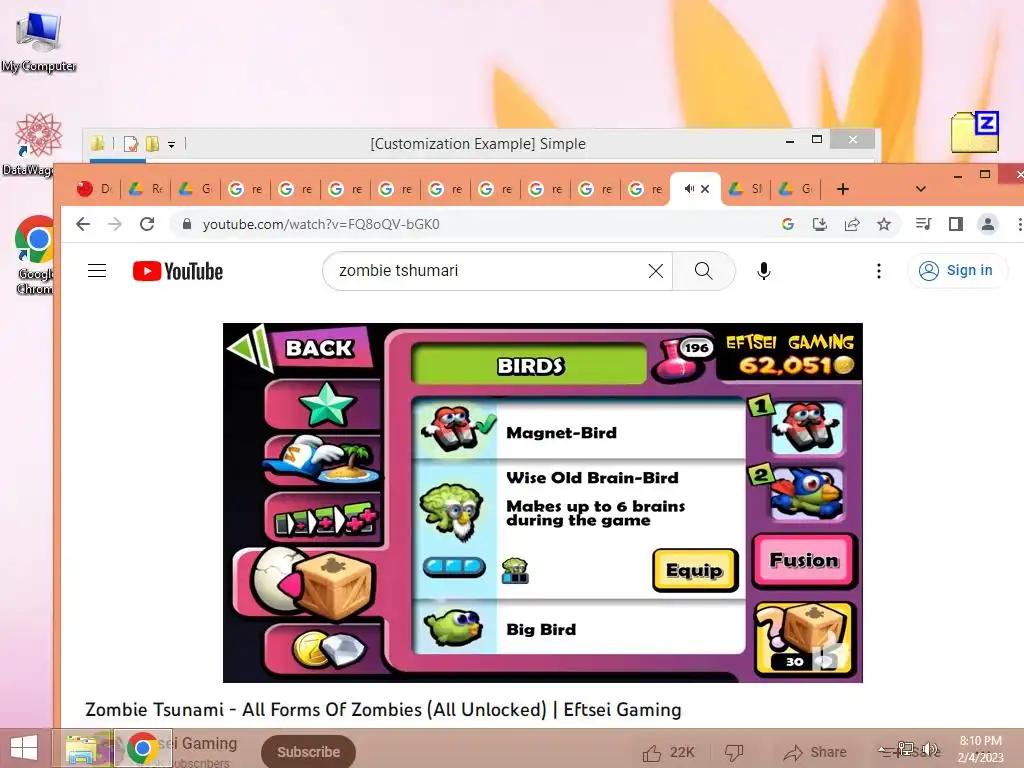Start voice search with the microphone
Screen dimensions: 1024x768
[763, 270]
